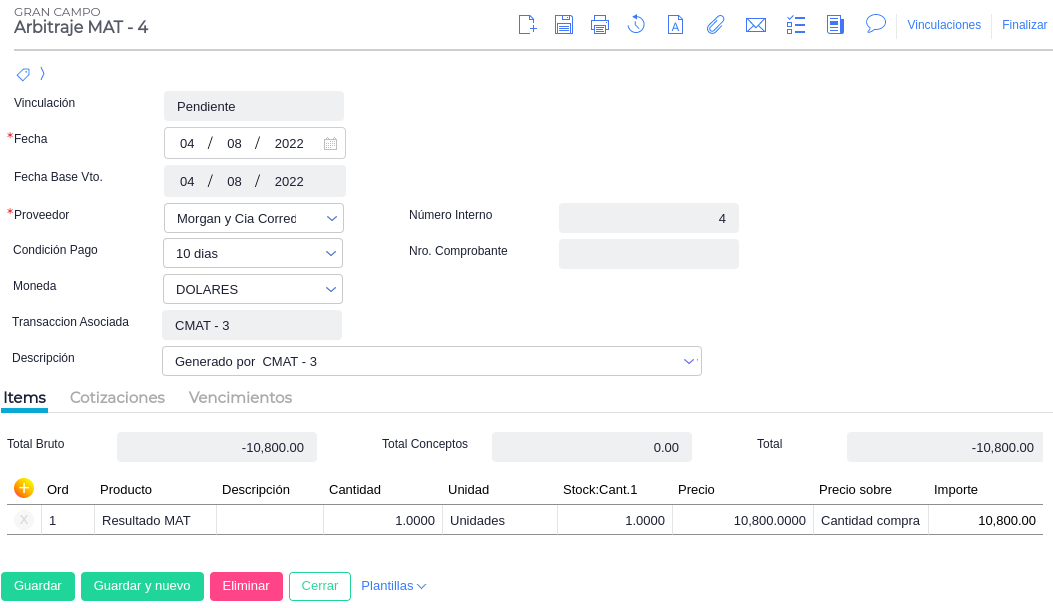
Task: Remove item row 1 with X button
Action: pyautogui.click(x=24, y=520)
